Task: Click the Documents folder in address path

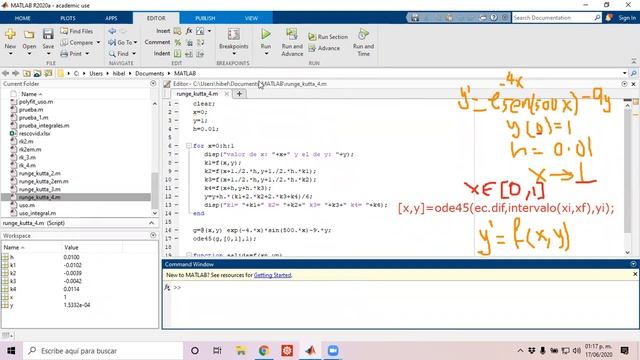Action: click(x=149, y=73)
